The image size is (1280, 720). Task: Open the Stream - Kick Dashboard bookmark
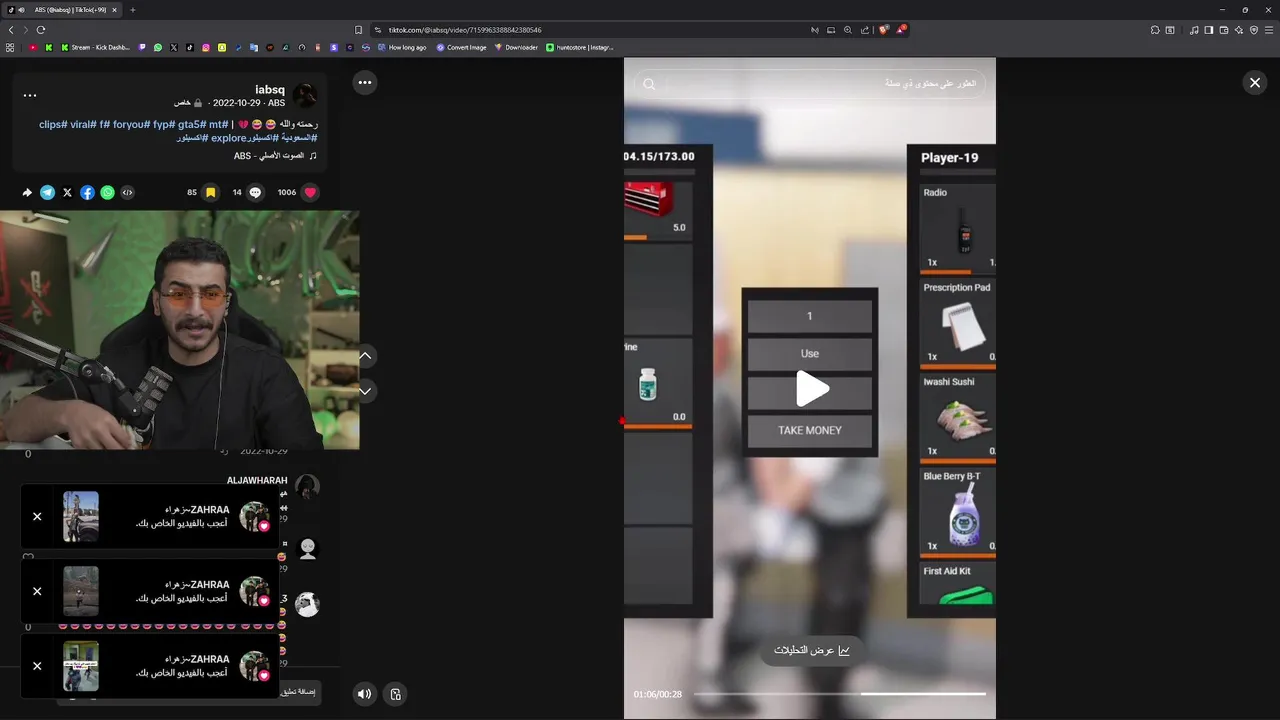(95, 47)
